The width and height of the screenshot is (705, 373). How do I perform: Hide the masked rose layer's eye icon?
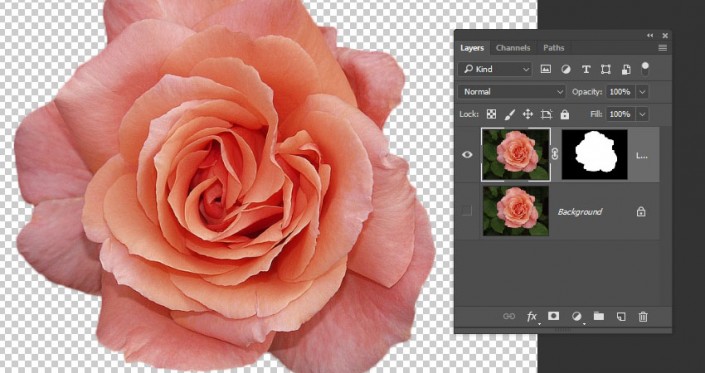click(467, 155)
